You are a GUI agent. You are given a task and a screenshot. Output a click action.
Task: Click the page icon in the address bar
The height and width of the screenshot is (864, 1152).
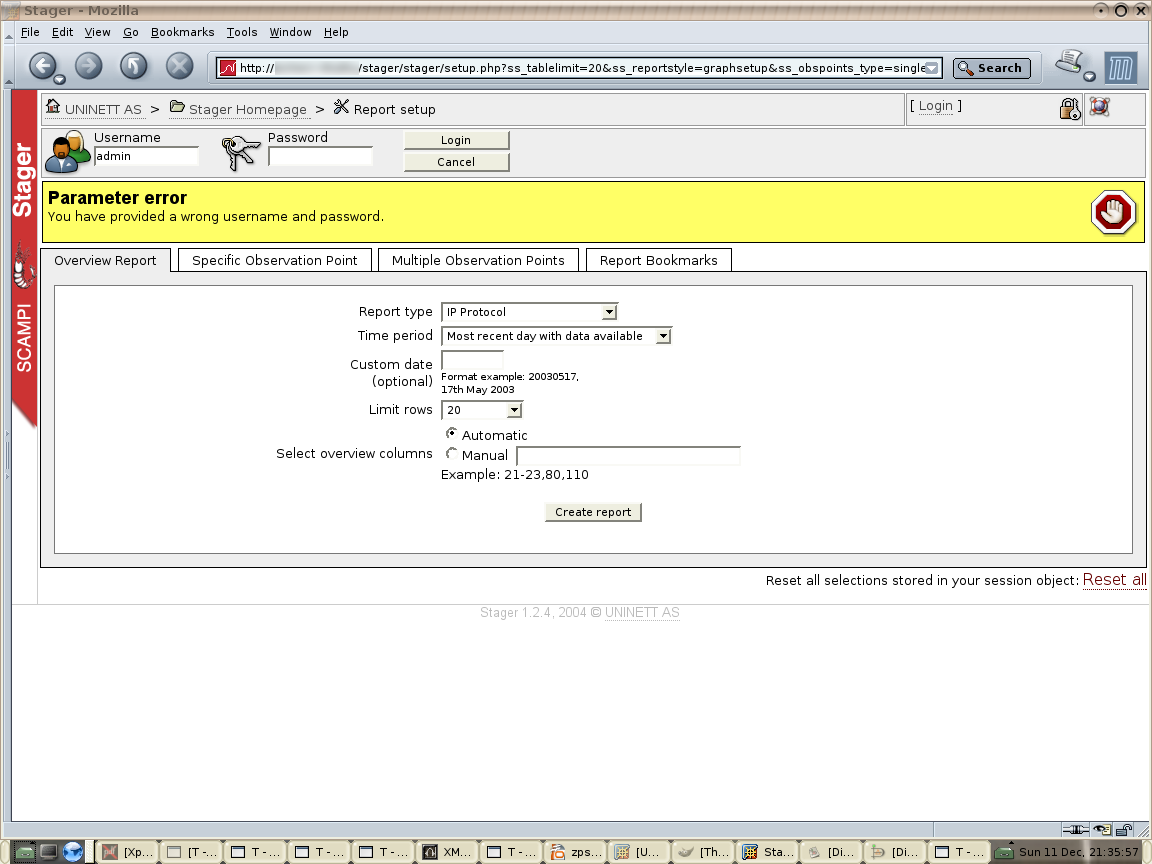coord(228,68)
